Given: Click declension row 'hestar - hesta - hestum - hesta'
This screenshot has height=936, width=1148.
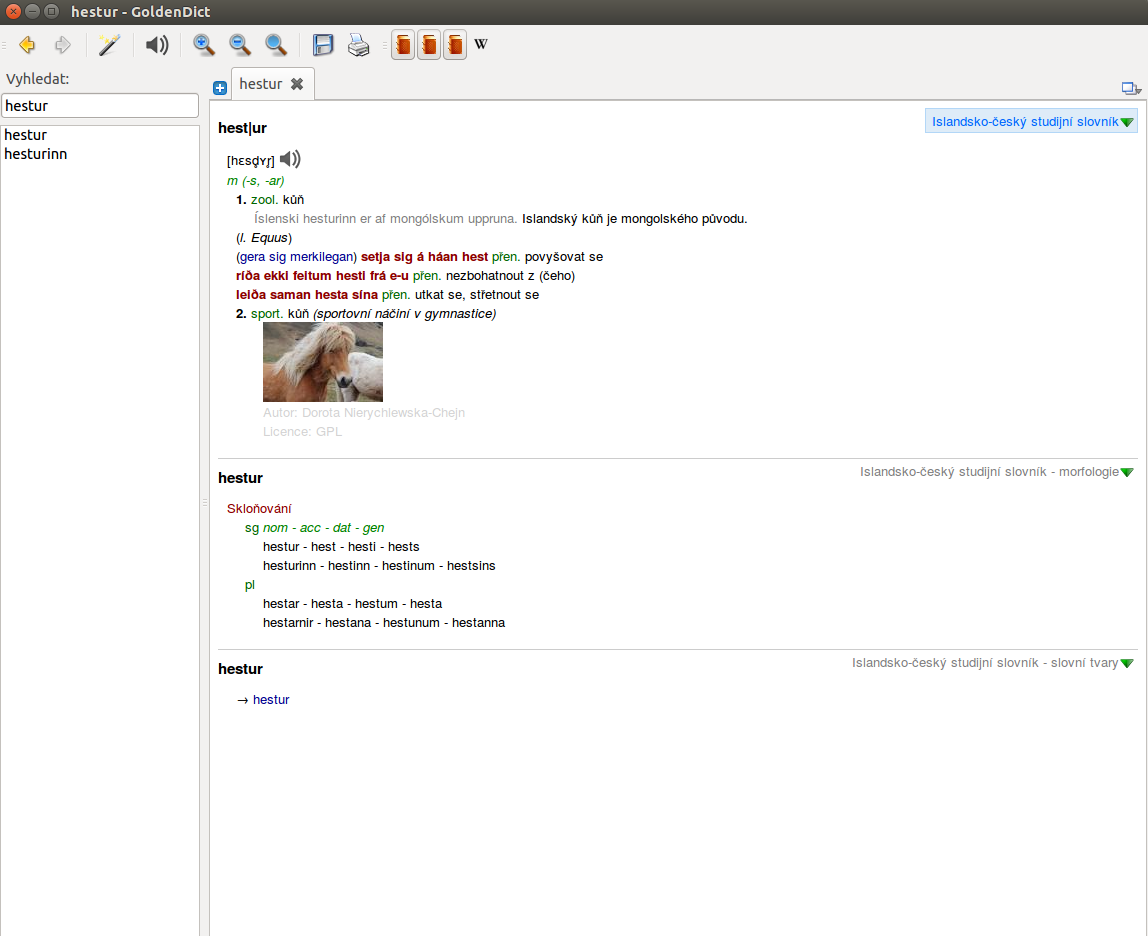Looking at the screenshot, I should 352,603.
